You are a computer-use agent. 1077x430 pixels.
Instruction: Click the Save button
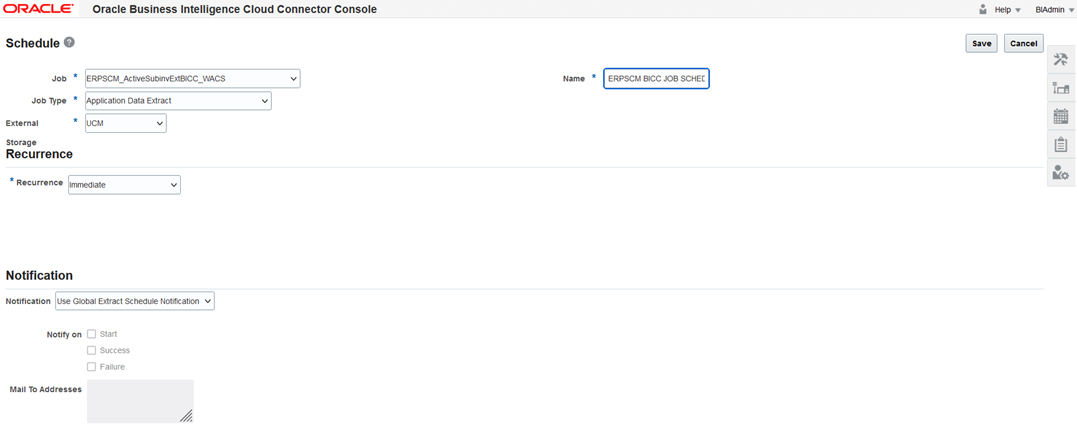click(982, 43)
